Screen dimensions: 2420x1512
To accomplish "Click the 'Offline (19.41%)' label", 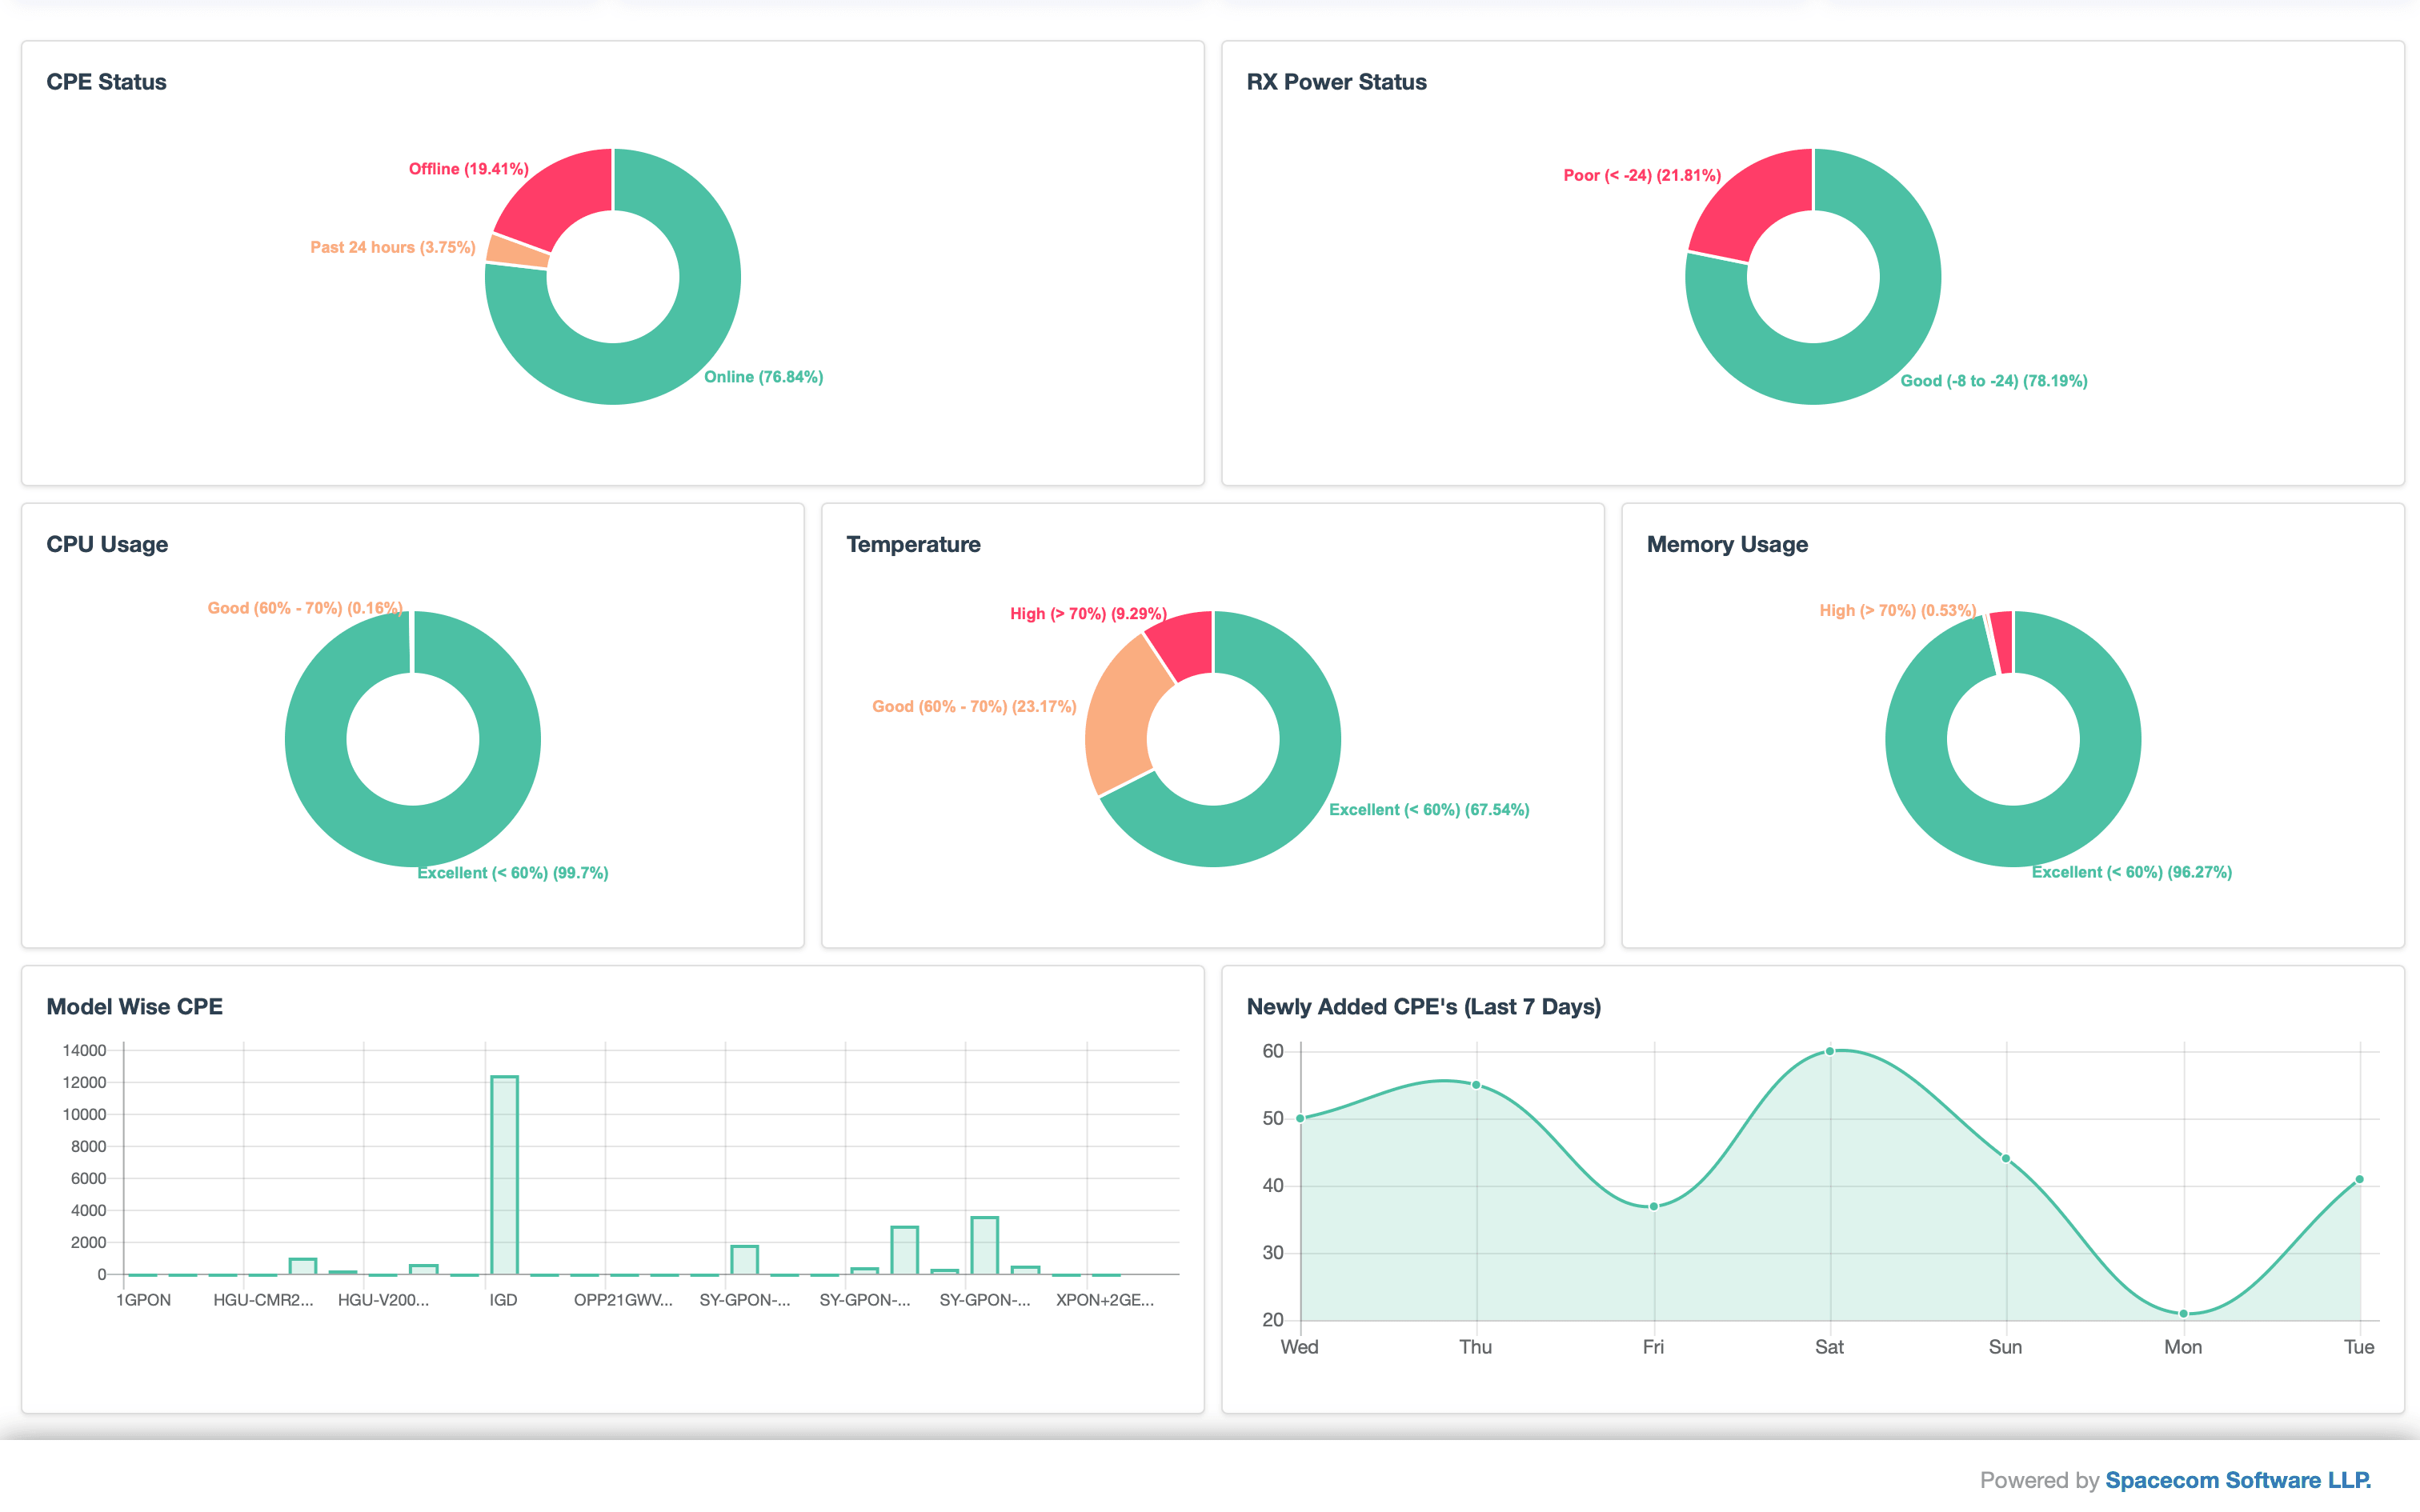I will point(469,169).
